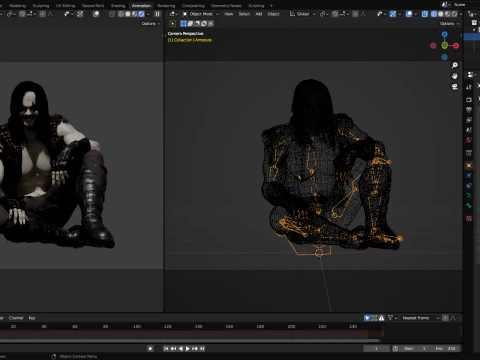Toggle snapping in right viewport header

(335, 14)
